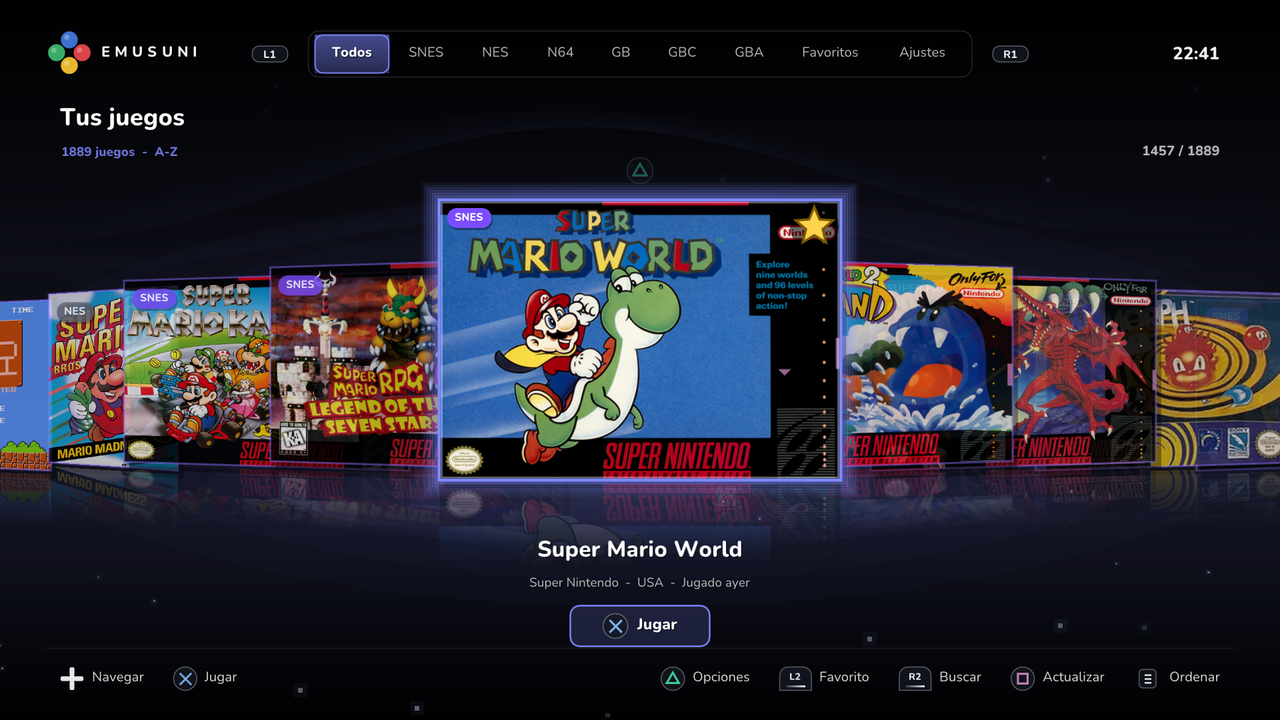Click the Opciones label in footer

pos(721,677)
